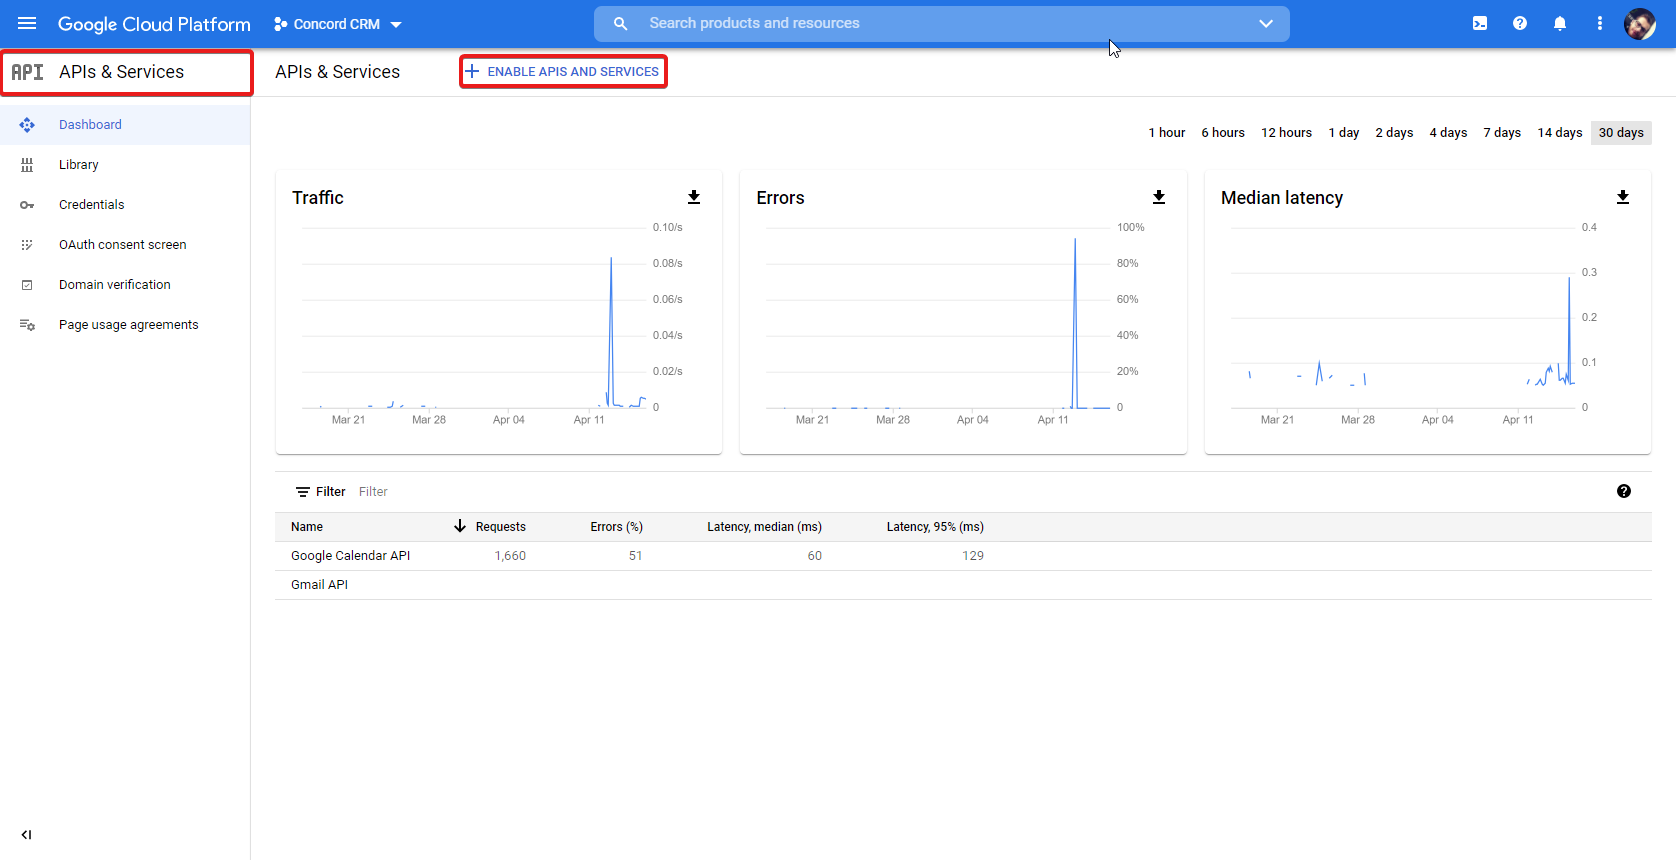
Task: Open the three-dot settings menu
Action: click(1600, 23)
